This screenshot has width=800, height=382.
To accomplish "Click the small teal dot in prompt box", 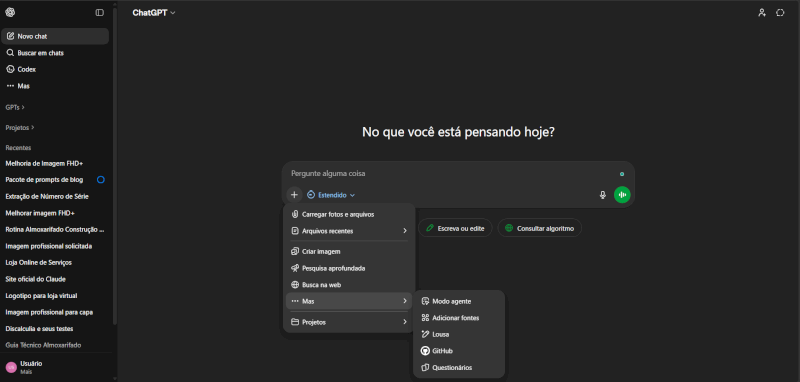I will click(x=622, y=174).
